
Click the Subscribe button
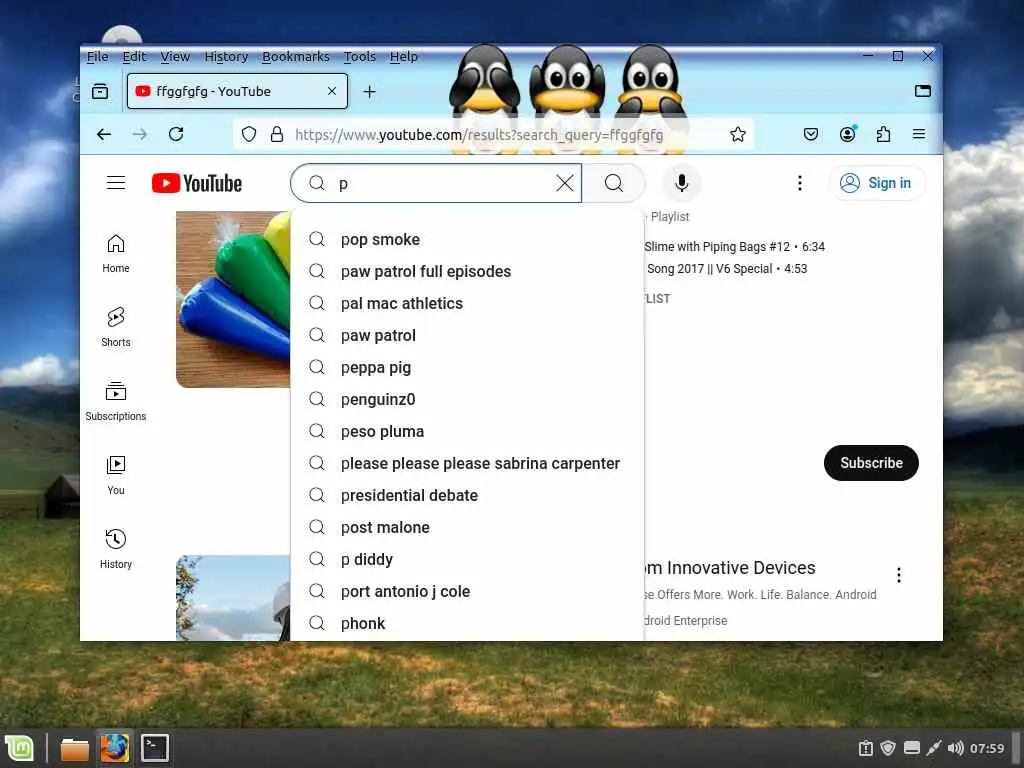pyautogui.click(x=871, y=463)
